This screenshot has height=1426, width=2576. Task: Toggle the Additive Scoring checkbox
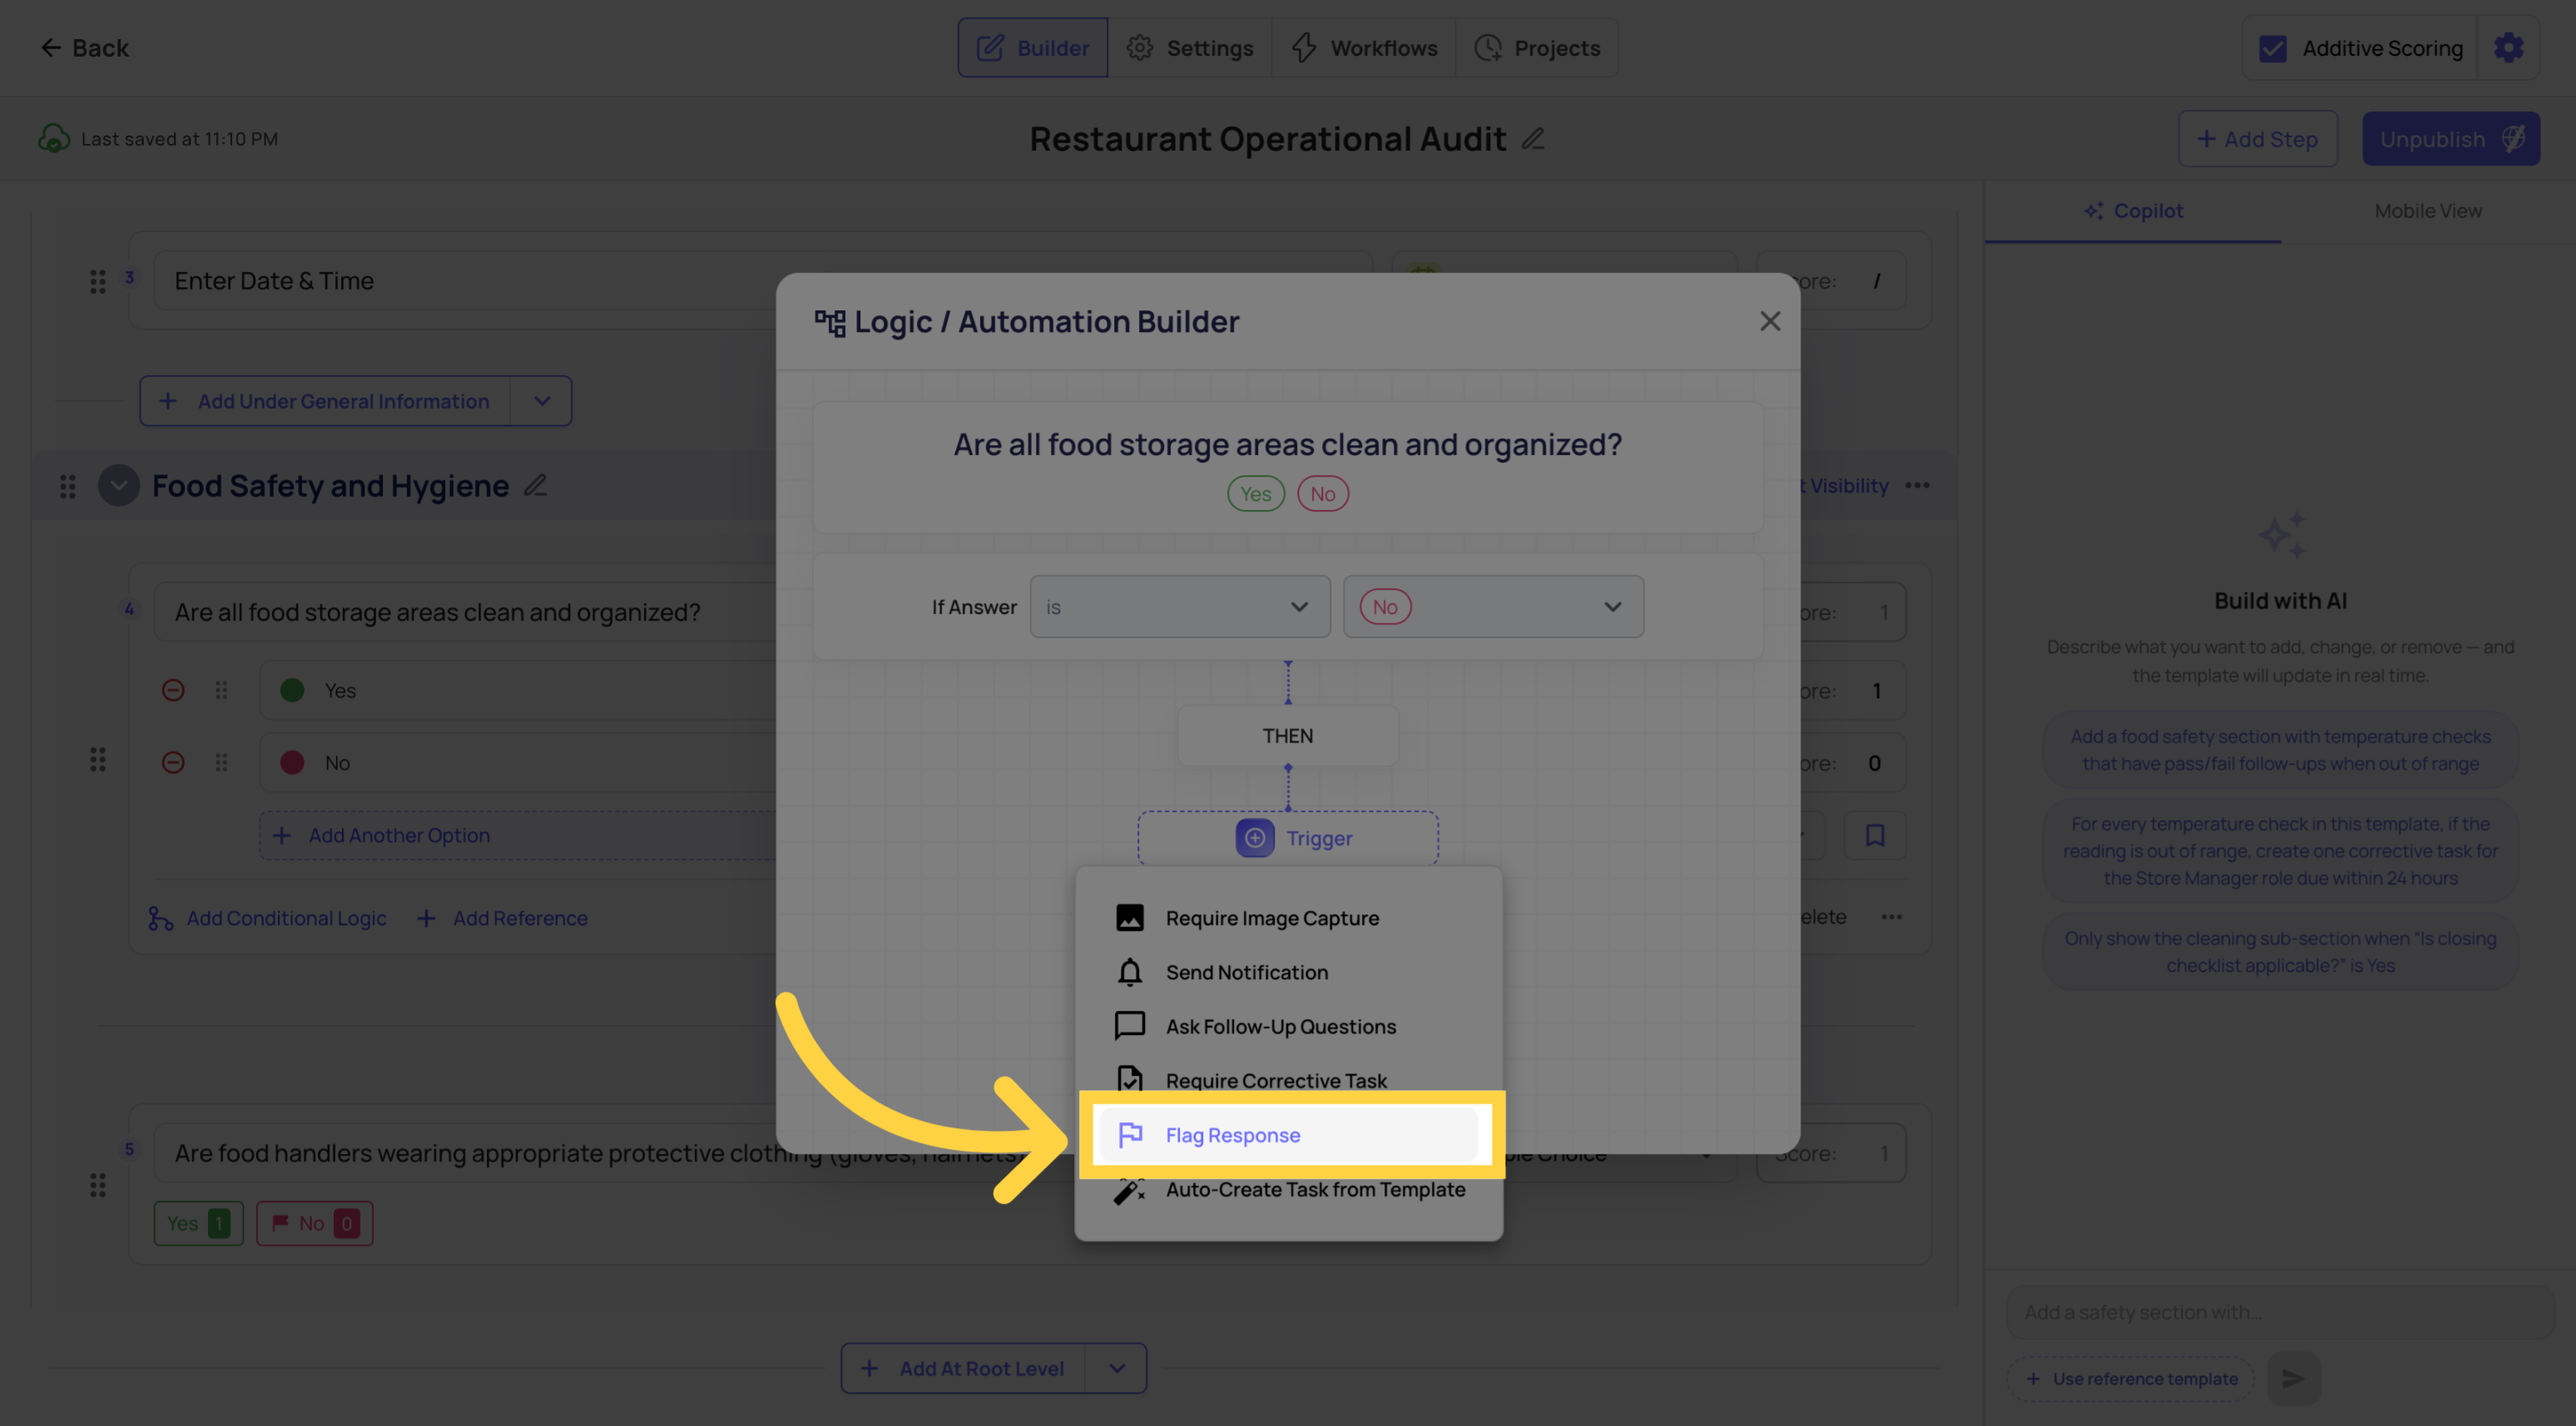2272,48
